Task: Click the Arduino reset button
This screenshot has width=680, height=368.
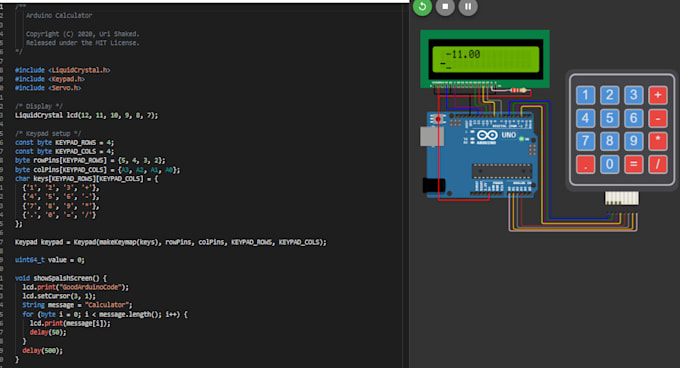Action: [x=438, y=119]
